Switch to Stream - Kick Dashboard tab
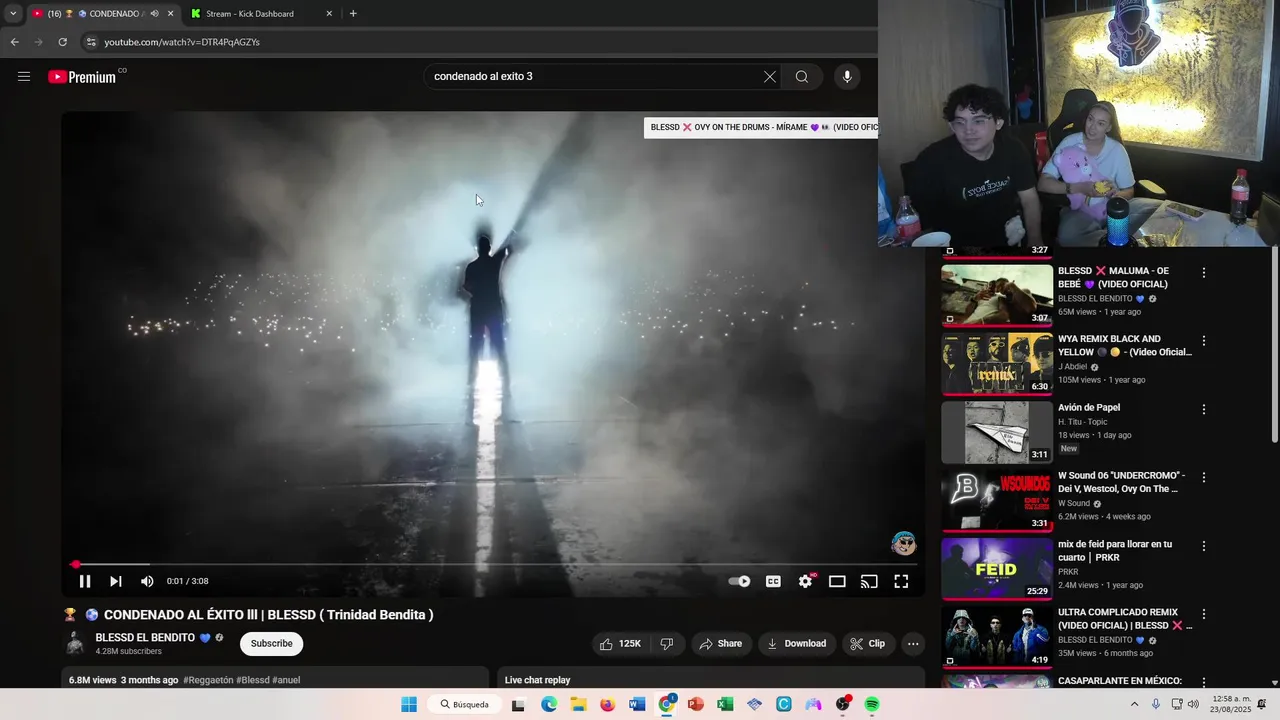The height and width of the screenshot is (720, 1280). tap(262, 14)
